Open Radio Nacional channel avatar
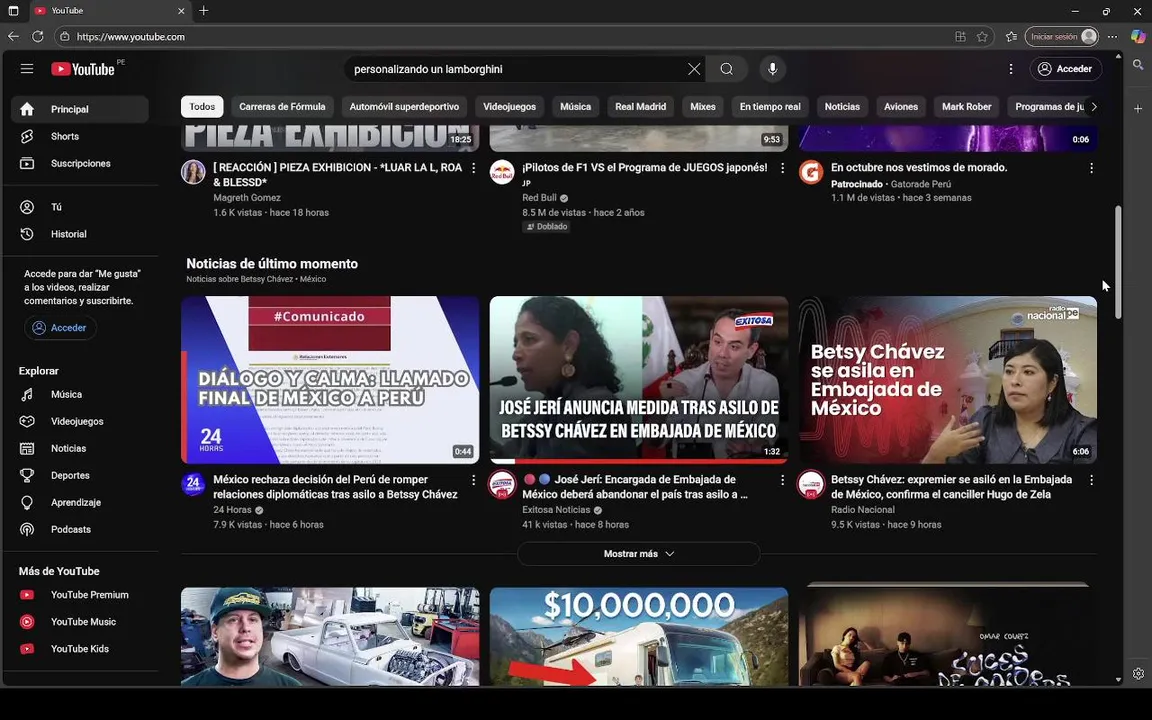 click(810, 484)
